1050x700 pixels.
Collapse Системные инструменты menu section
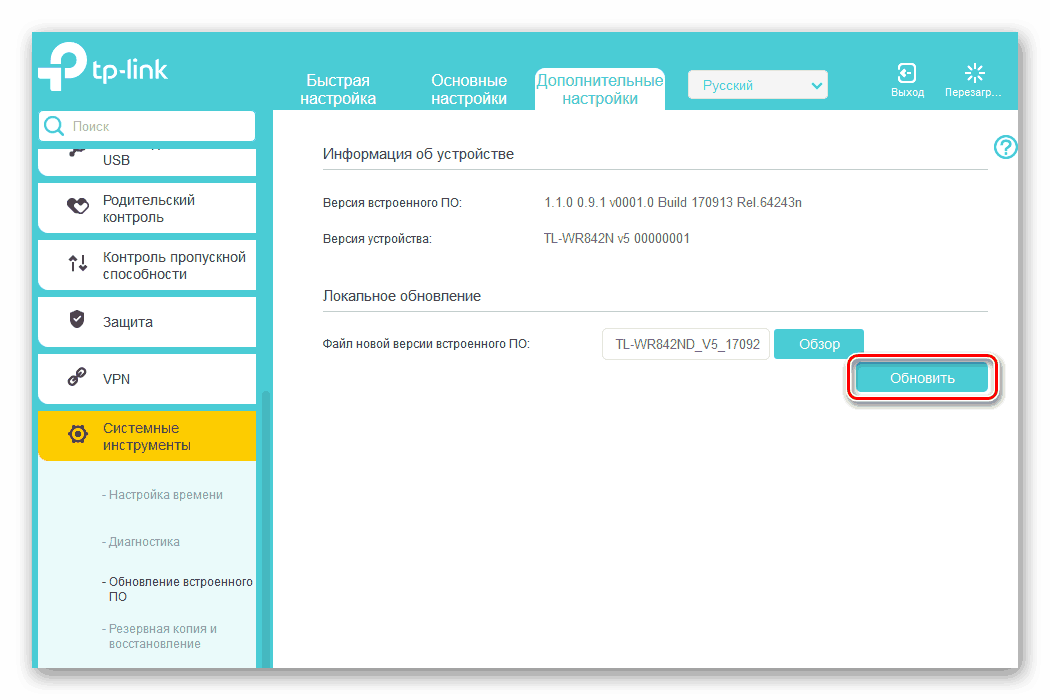click(147, 436)
